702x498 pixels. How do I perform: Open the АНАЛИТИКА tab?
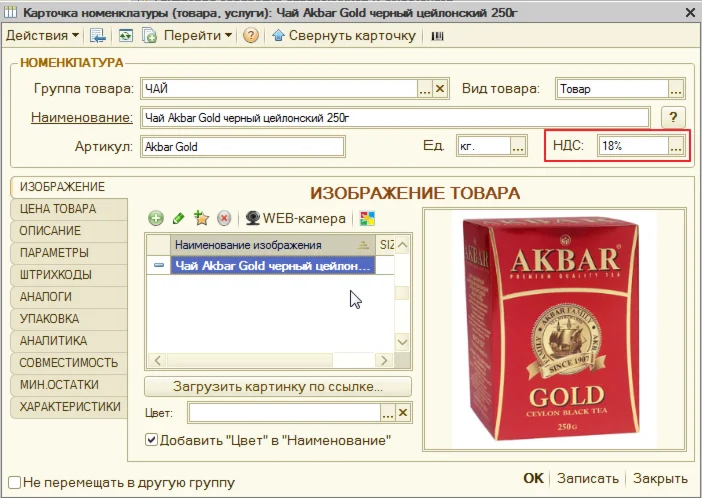pyautogui.click(x=68, y=341)
